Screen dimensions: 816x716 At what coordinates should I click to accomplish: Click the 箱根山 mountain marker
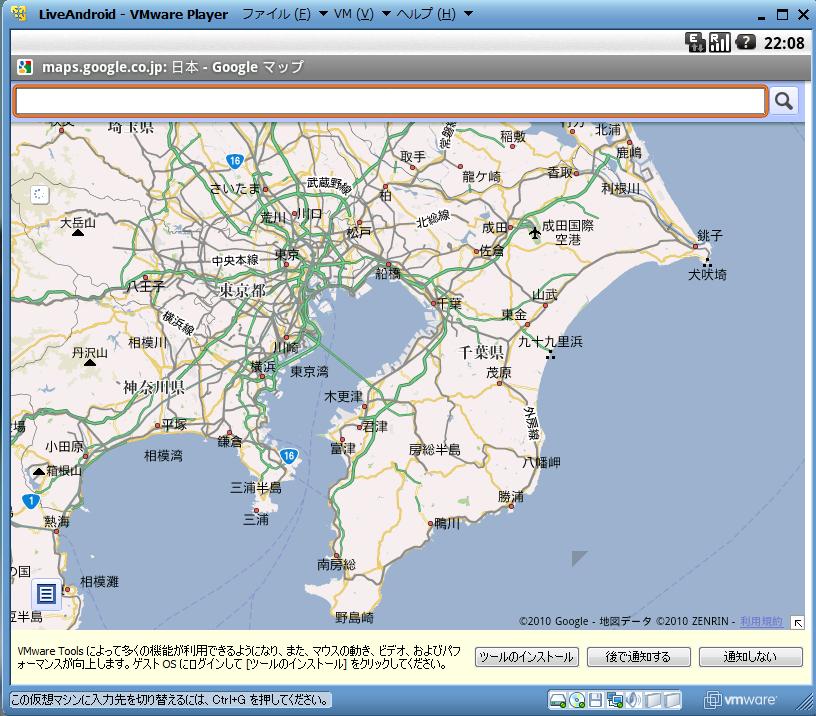(x=39, y=471)
